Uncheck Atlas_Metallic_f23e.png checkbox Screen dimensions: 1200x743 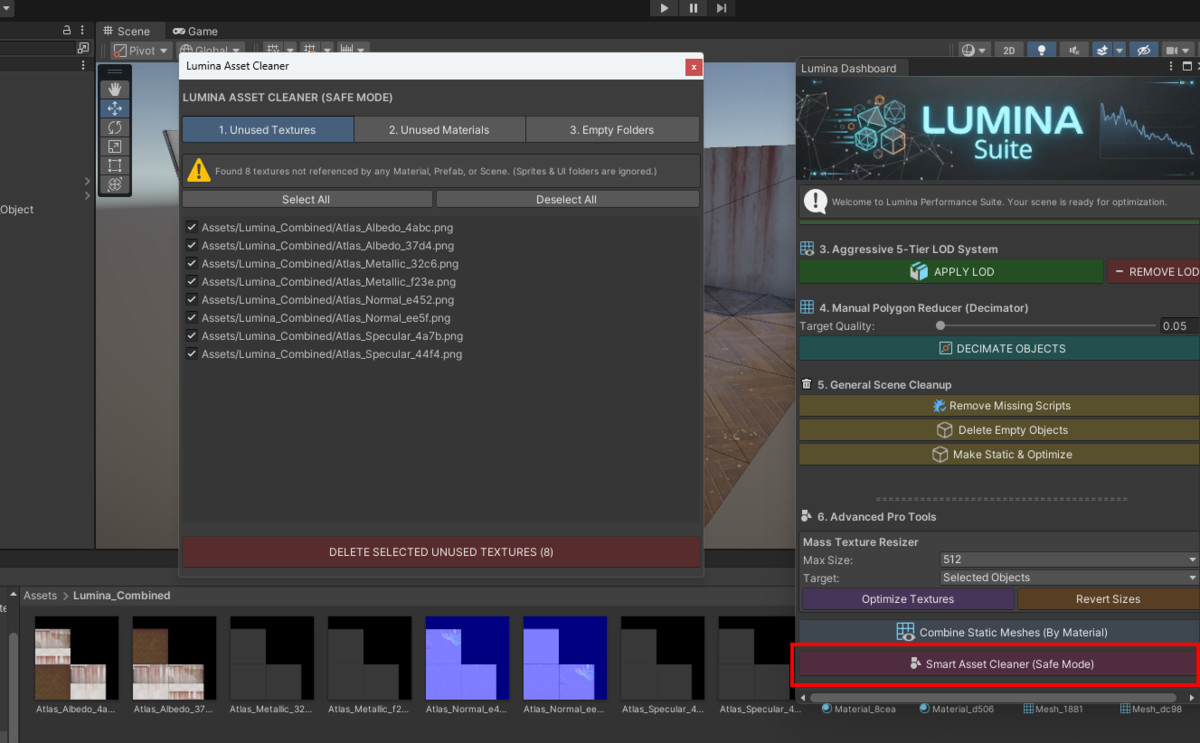pyautogui.click(x=191, y=281)
